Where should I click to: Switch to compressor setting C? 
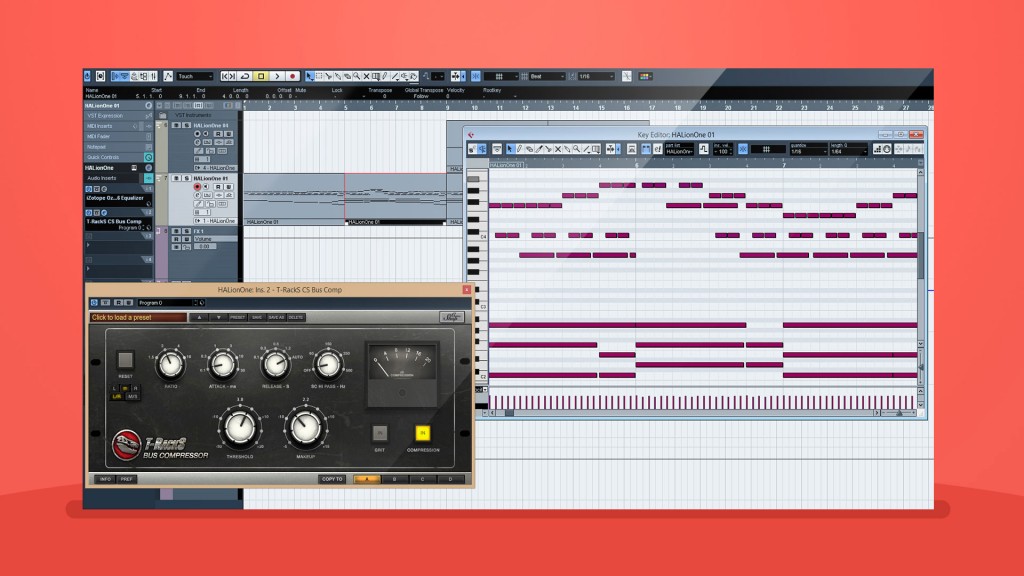(x=423, y=479)
